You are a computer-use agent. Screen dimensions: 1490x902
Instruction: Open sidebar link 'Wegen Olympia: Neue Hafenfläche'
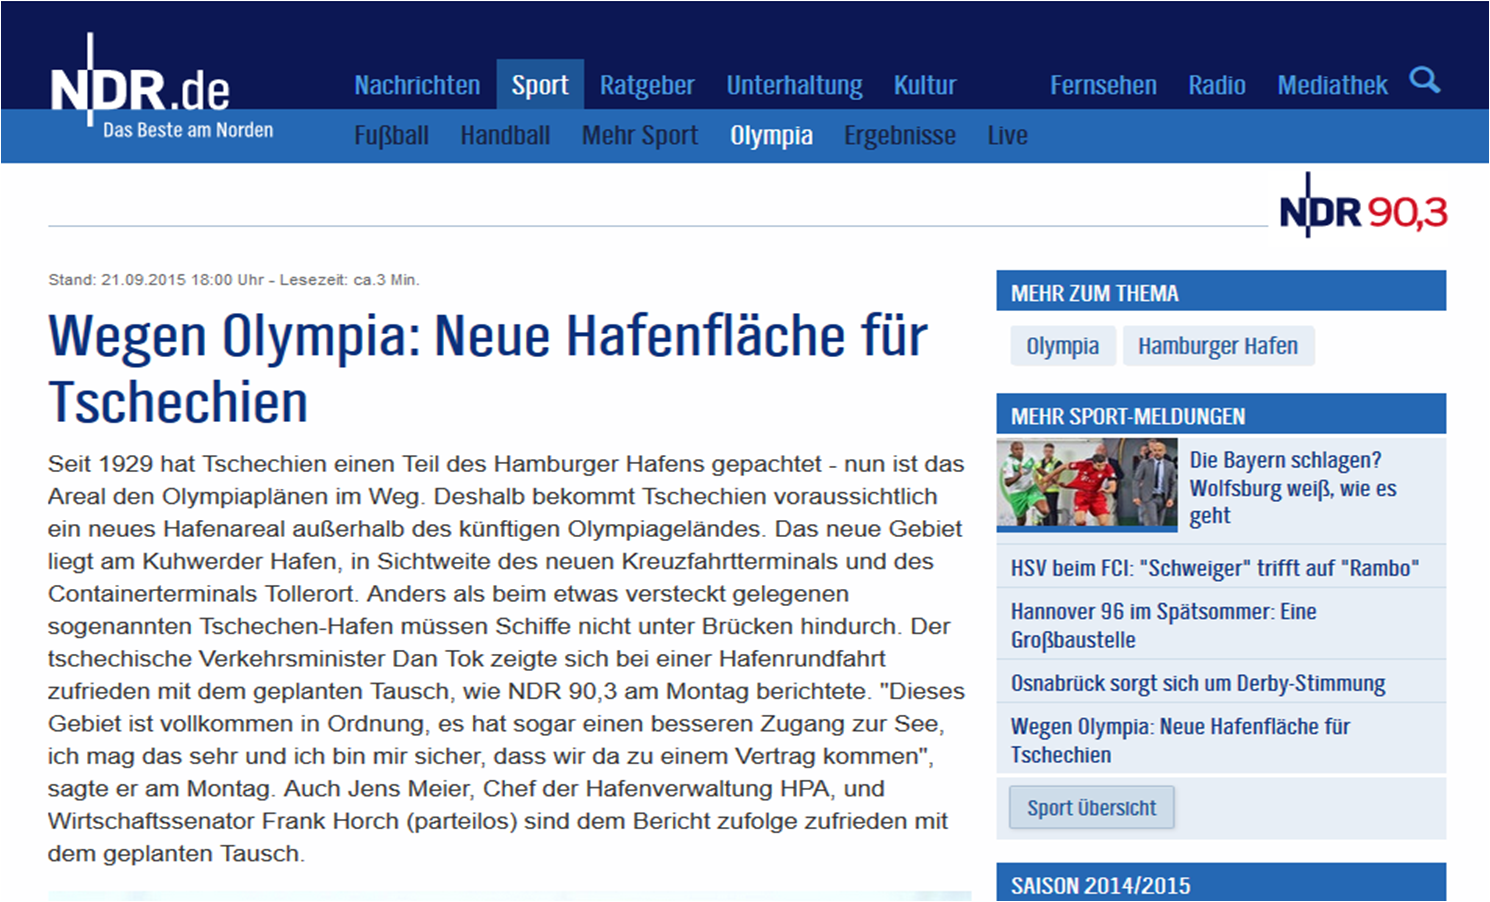pos(1180,740)
